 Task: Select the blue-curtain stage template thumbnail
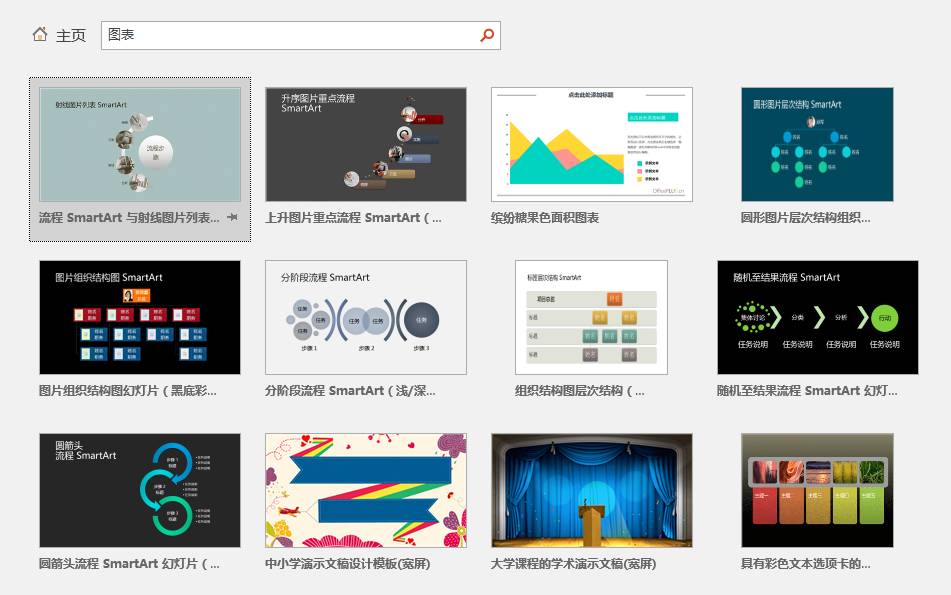(592, 490)
